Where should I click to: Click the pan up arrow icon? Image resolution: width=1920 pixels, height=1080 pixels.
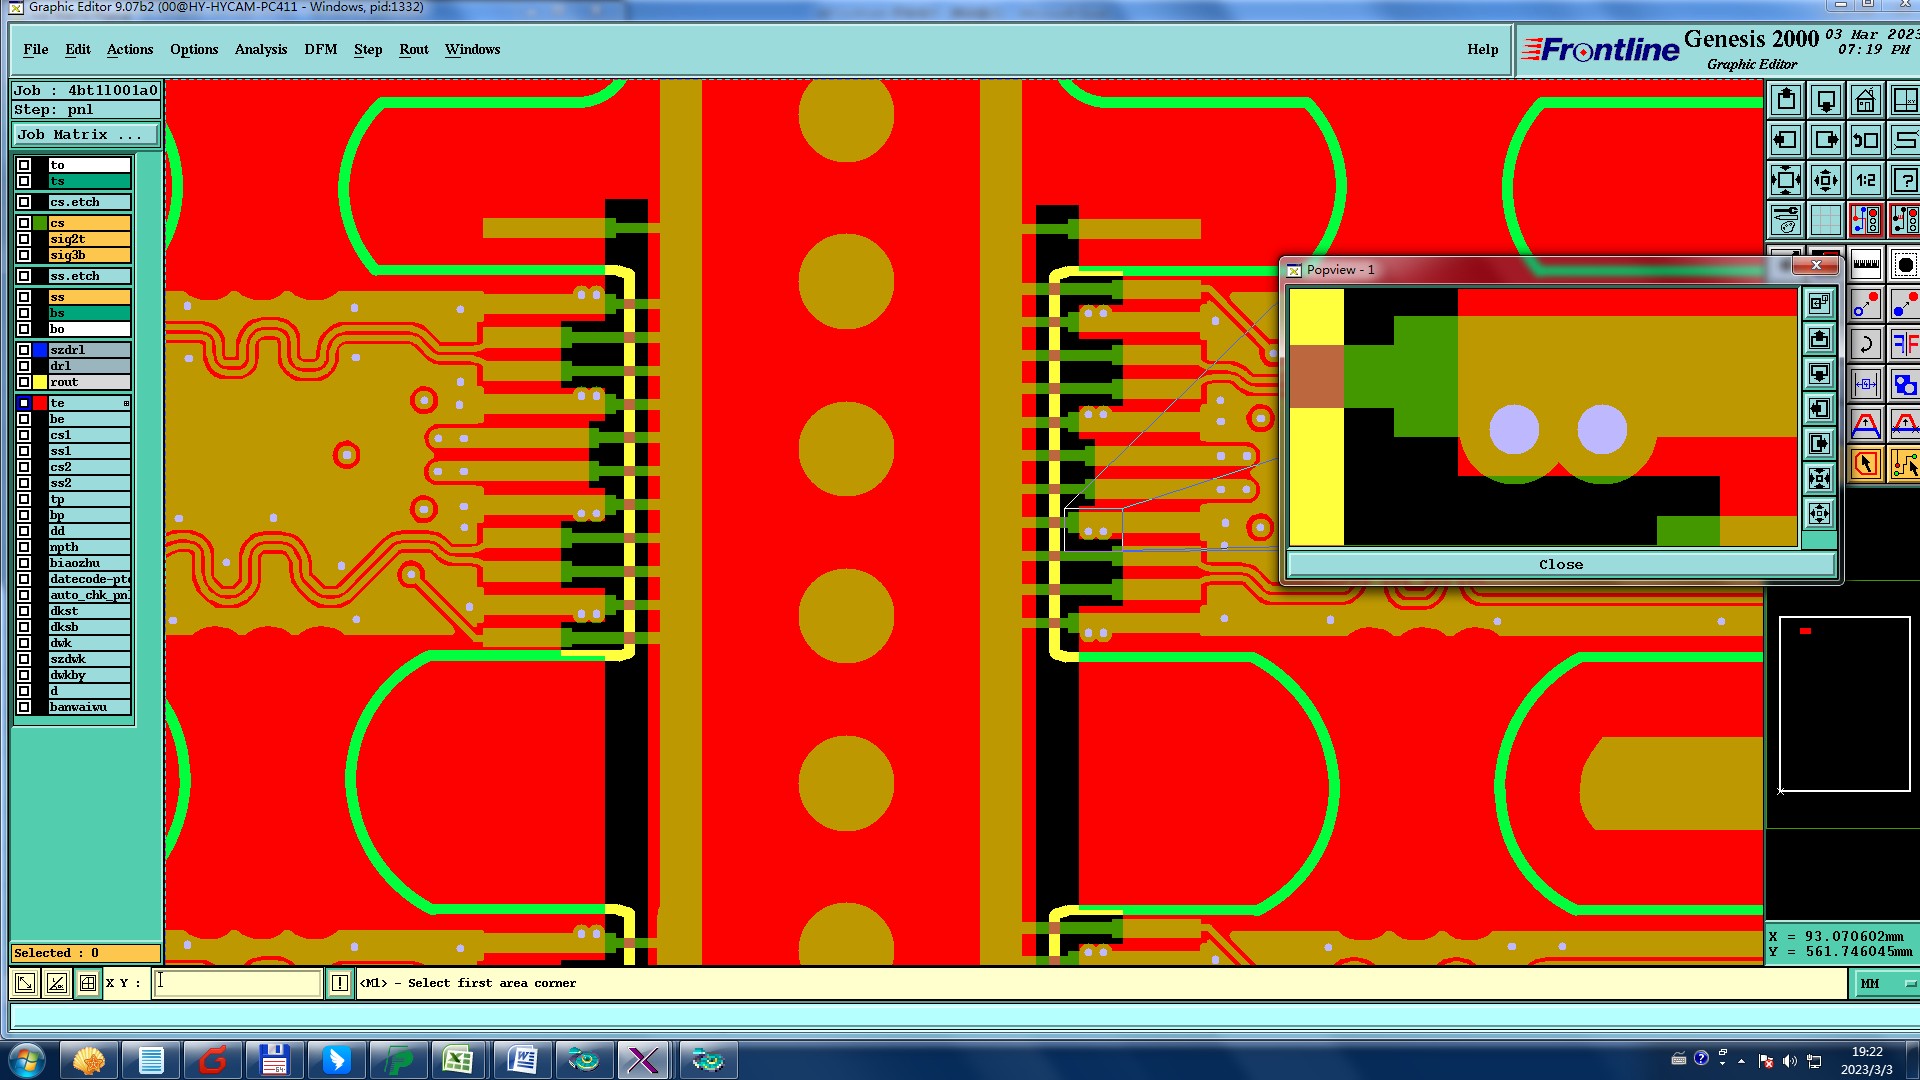tap(1786, 100)
